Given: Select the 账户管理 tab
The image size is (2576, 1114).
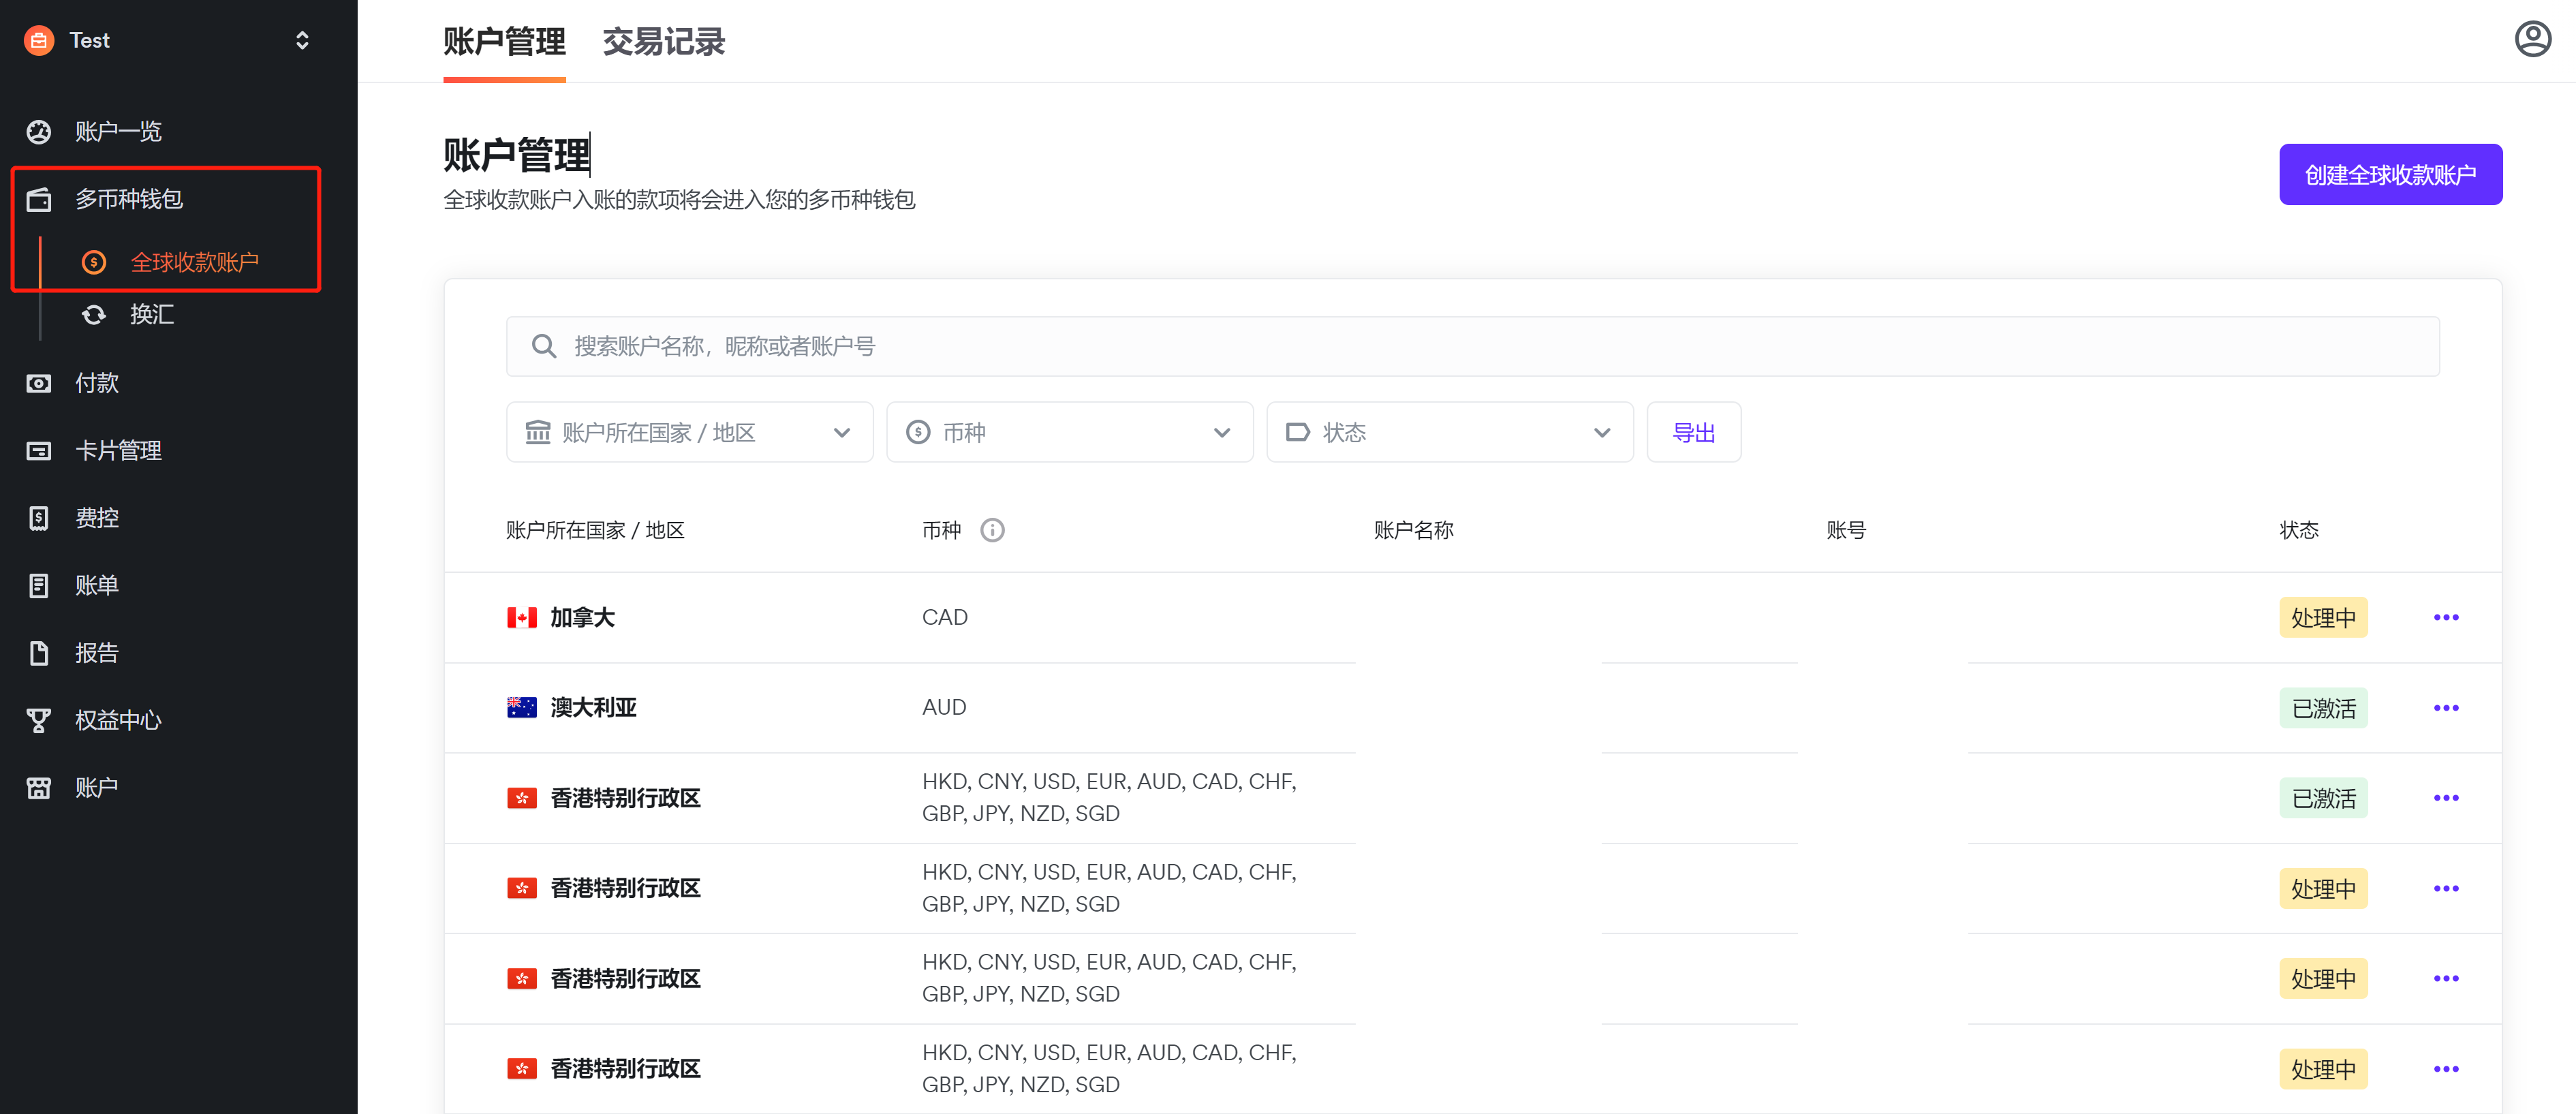Looking at the screenshot, I should coord(504,42).
